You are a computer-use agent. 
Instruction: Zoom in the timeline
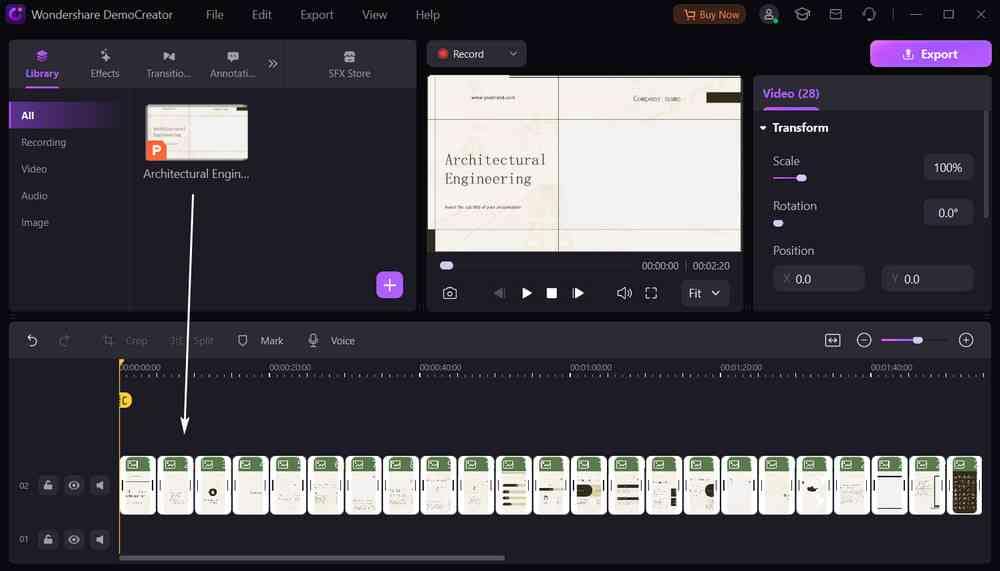point(966,340)
